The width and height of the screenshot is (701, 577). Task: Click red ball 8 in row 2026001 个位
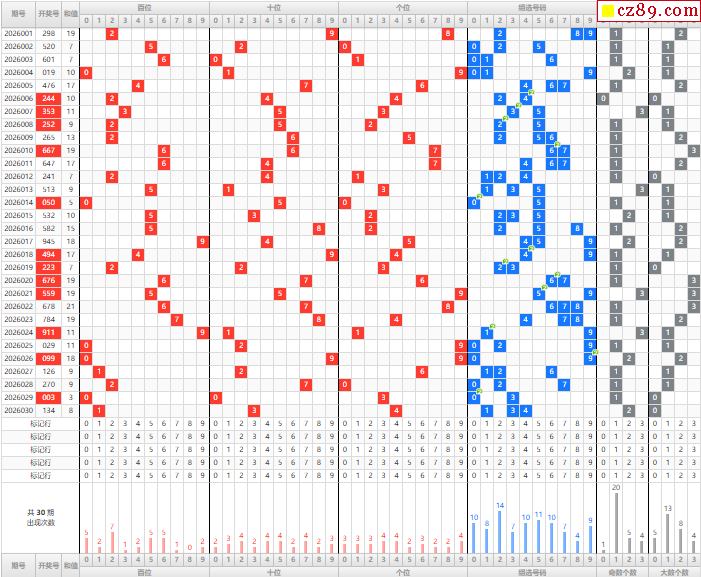(448, 33)
